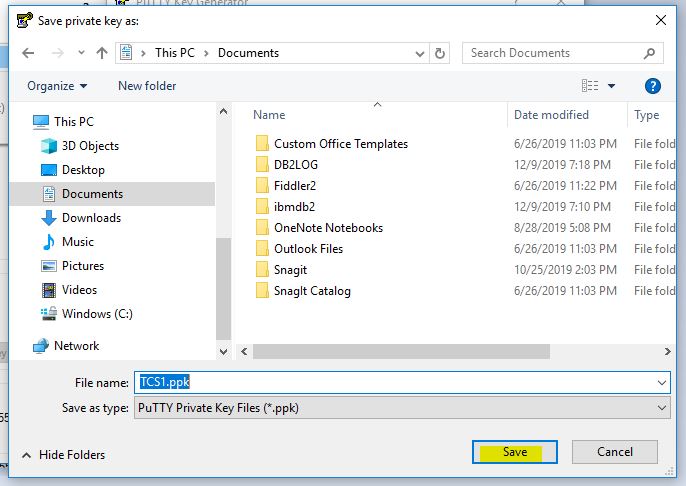The image size is (686, 486).
Task: Change the view layout icon
Action: [x=590, y=86]
